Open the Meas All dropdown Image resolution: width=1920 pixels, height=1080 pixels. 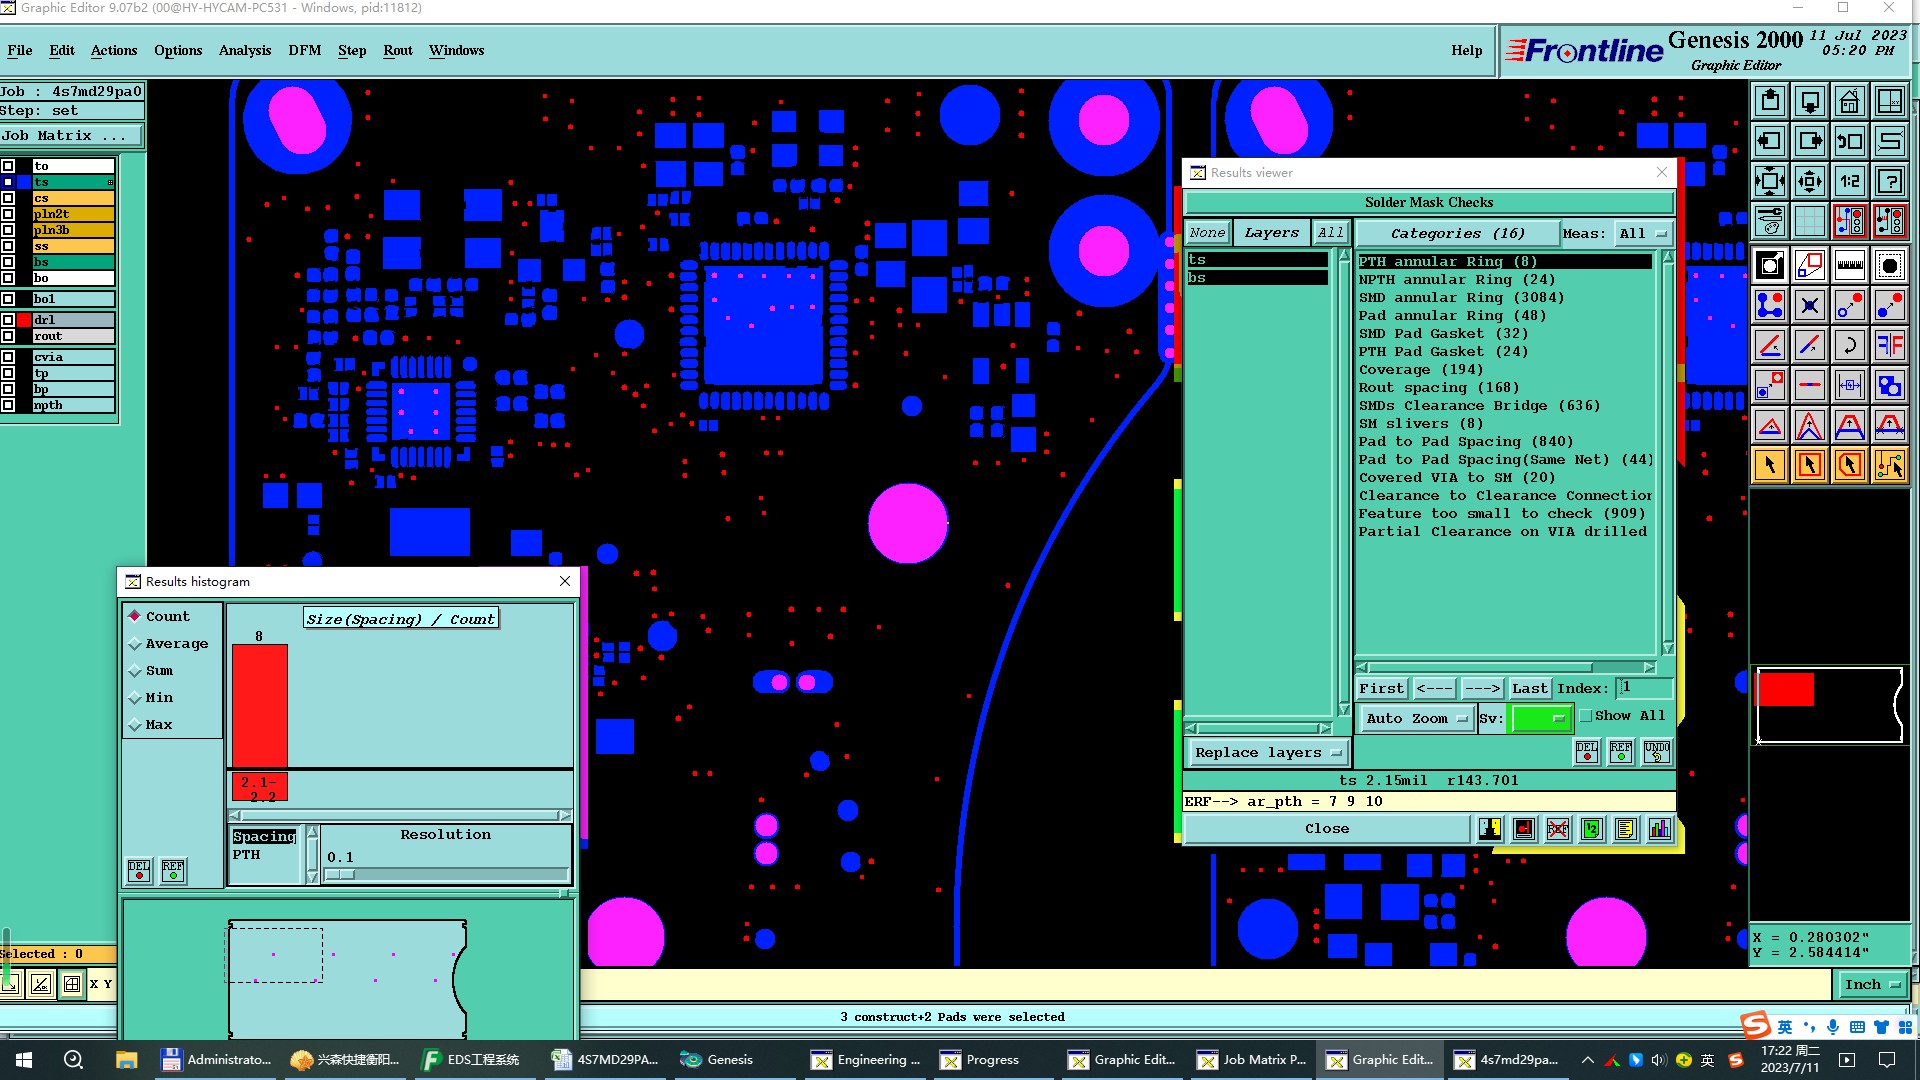(1641, 234)
